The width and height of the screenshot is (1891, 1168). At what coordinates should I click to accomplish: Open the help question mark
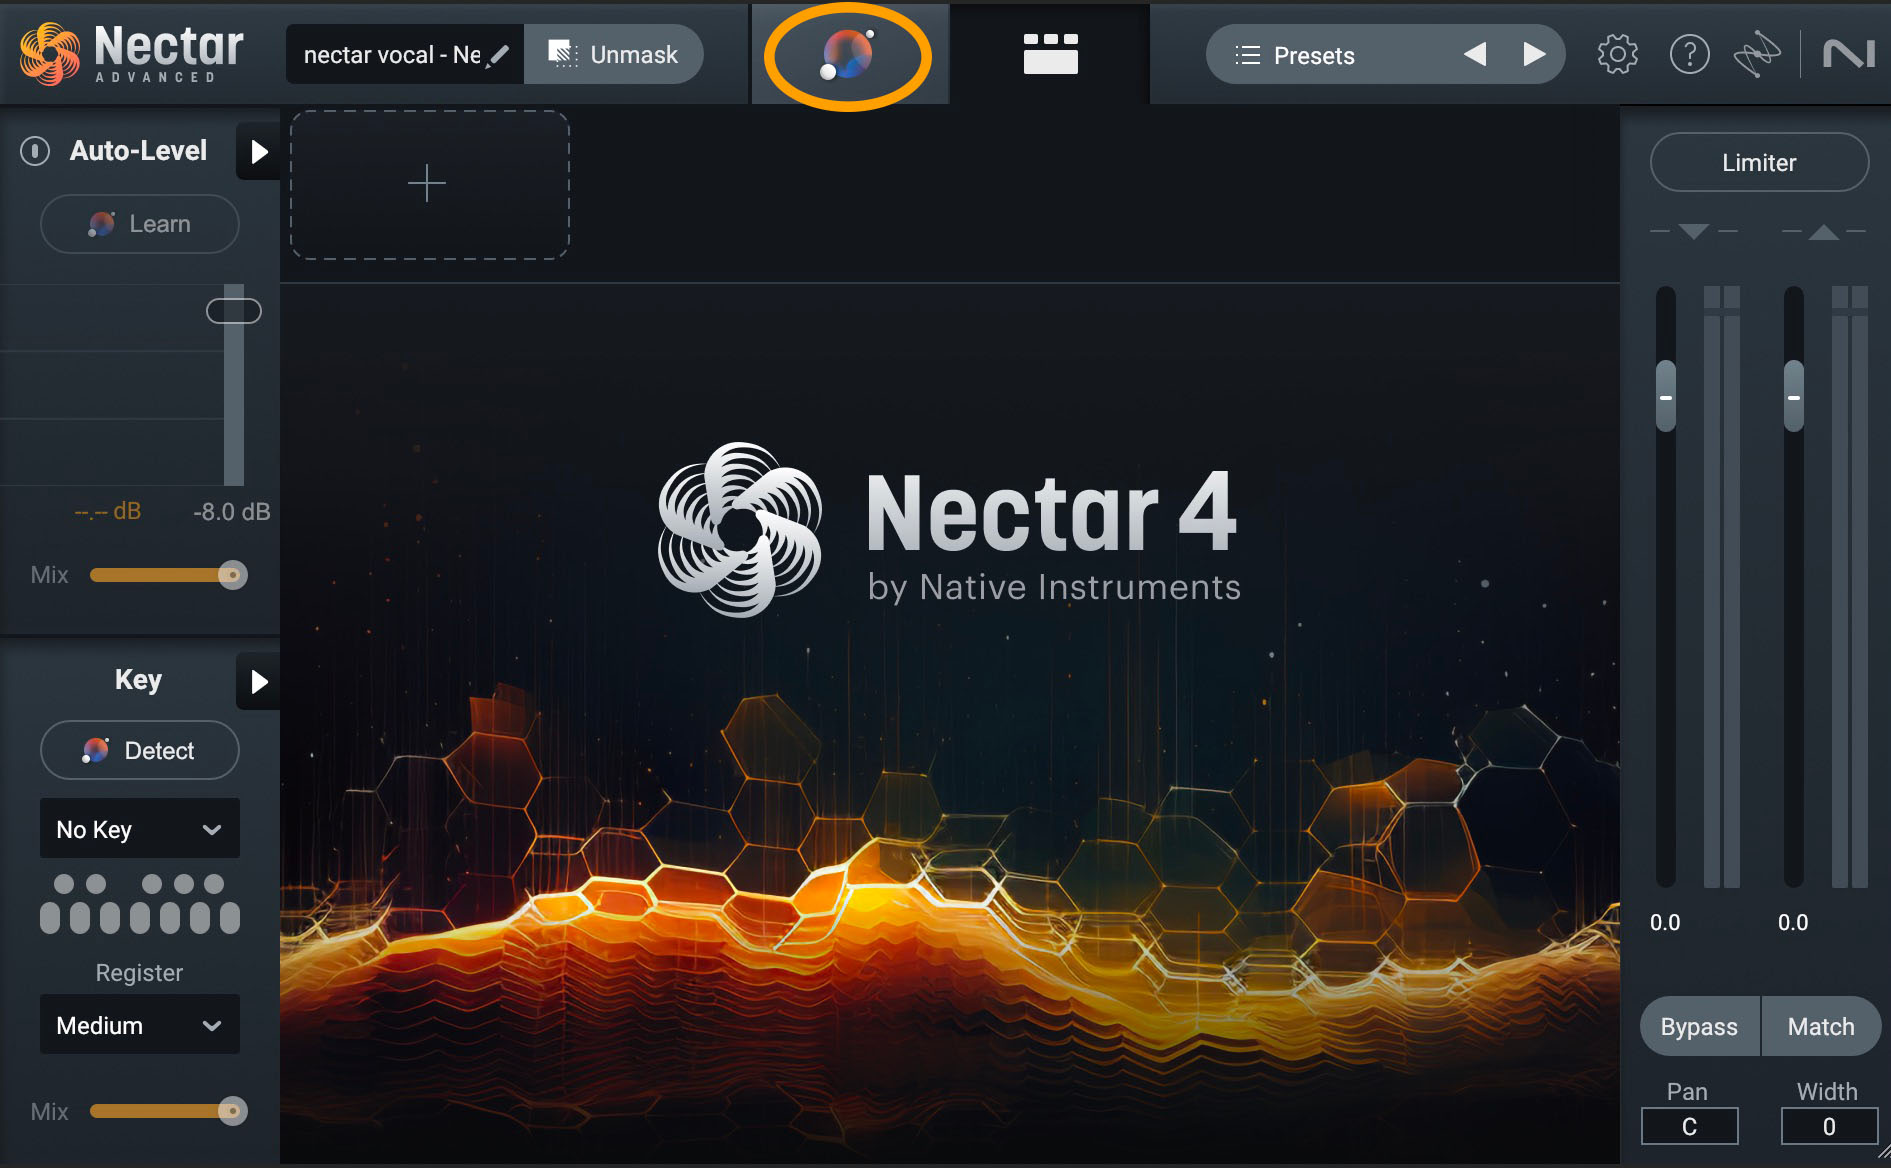point(1689,54)
